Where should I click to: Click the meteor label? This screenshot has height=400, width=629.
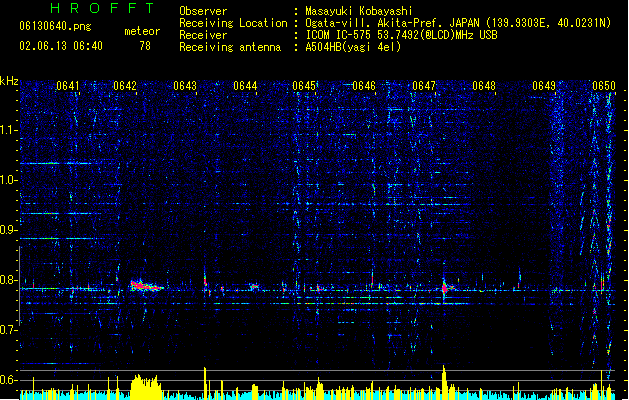pyautogui.click(x=142, y=31)
